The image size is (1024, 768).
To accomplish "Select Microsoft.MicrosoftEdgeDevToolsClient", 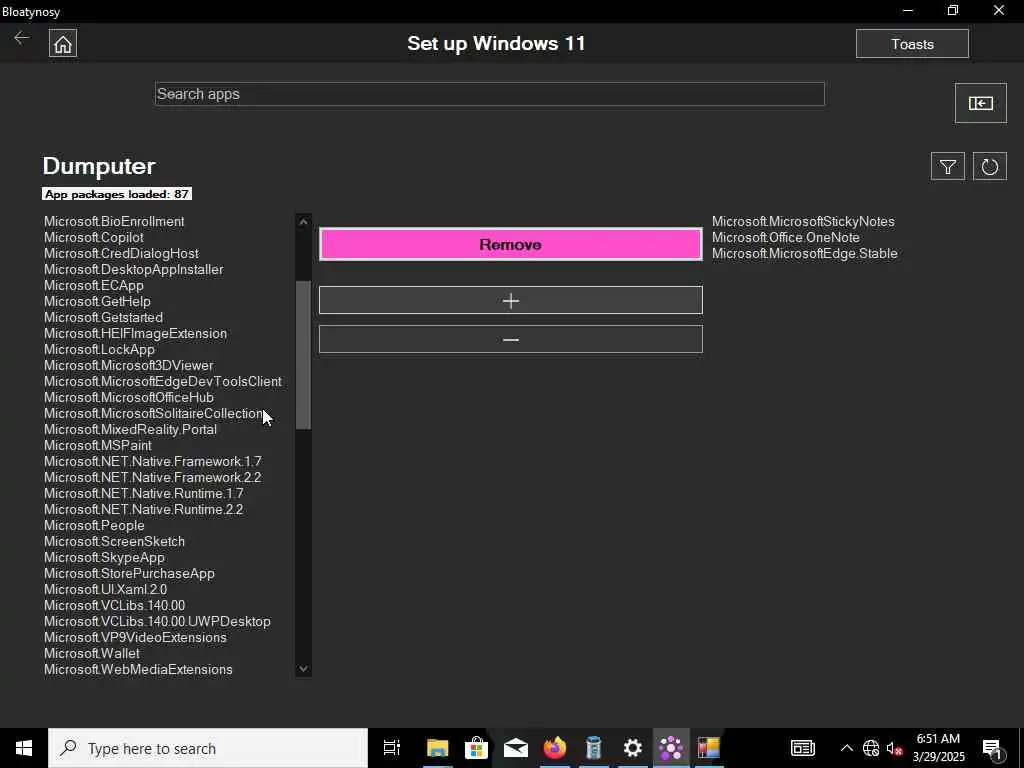I will (163, 381).
